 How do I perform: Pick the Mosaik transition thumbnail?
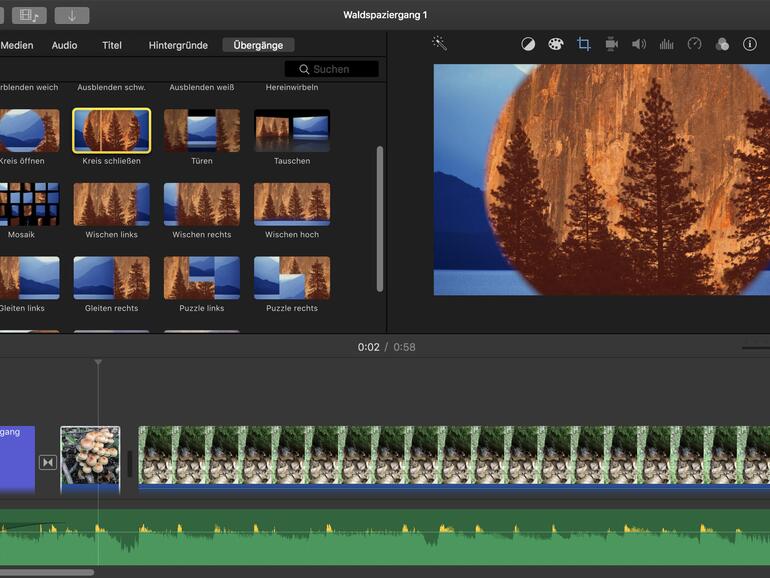pos(29,204)
